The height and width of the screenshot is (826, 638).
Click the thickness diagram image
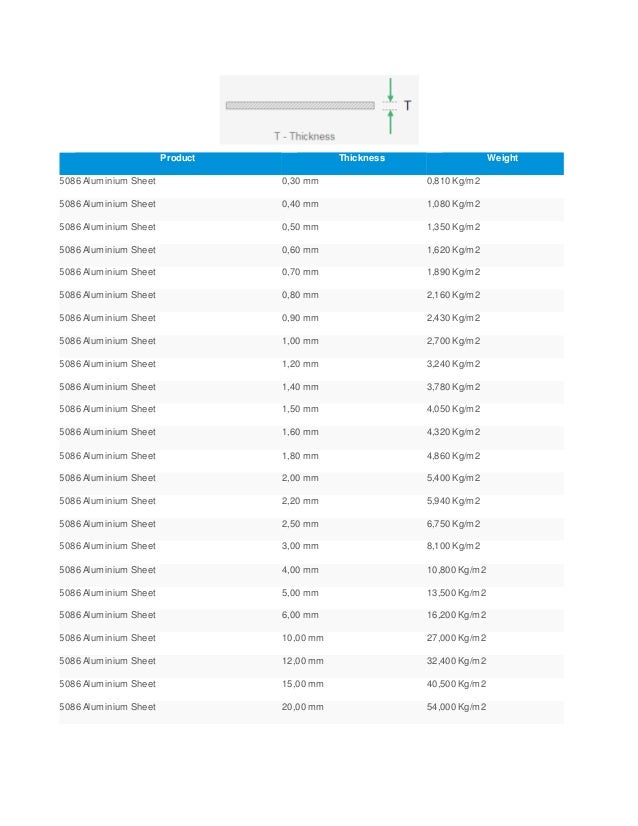point(319,110)
